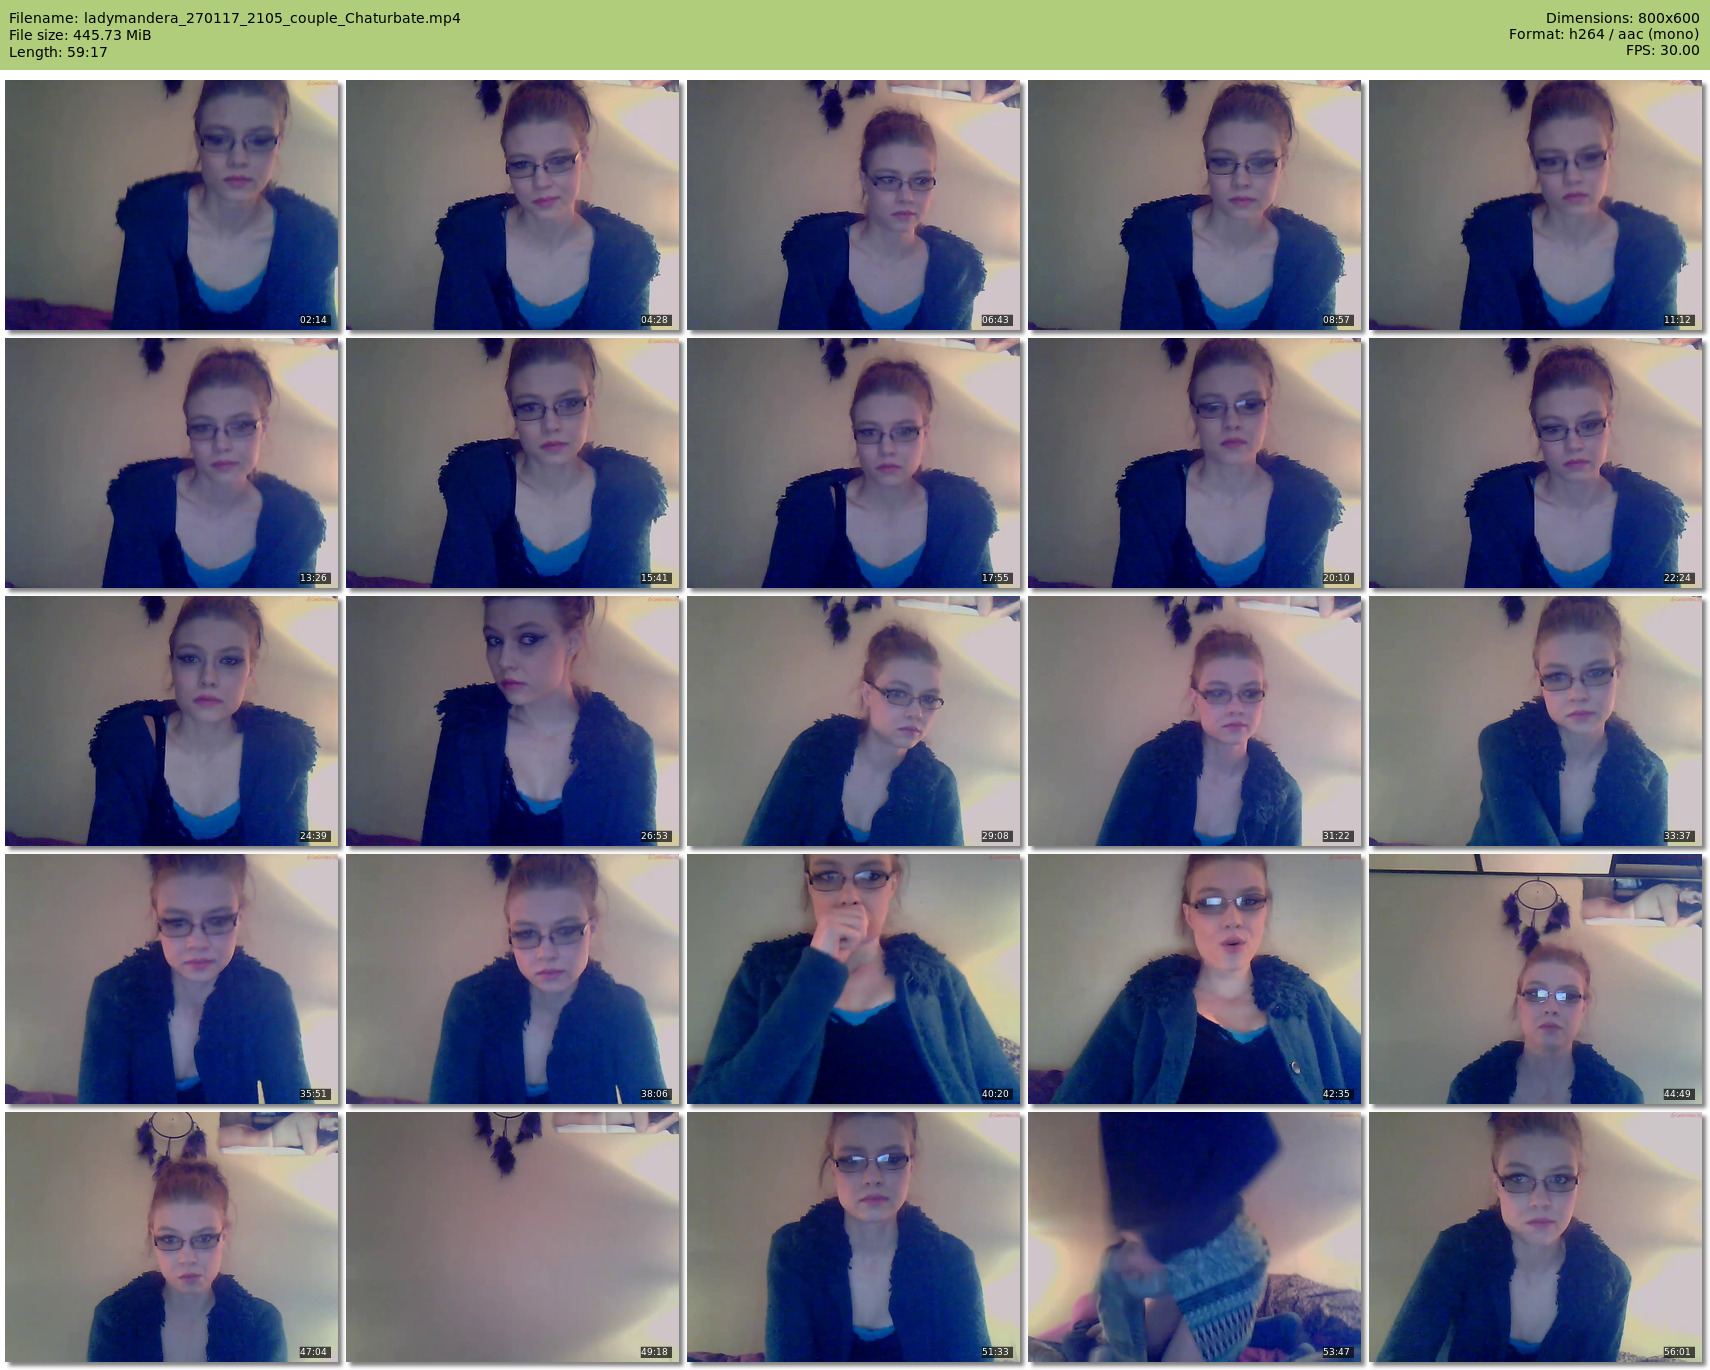
Task: Select the frame at 04:28
Action: pyautogui.click(x=513, y=205)
